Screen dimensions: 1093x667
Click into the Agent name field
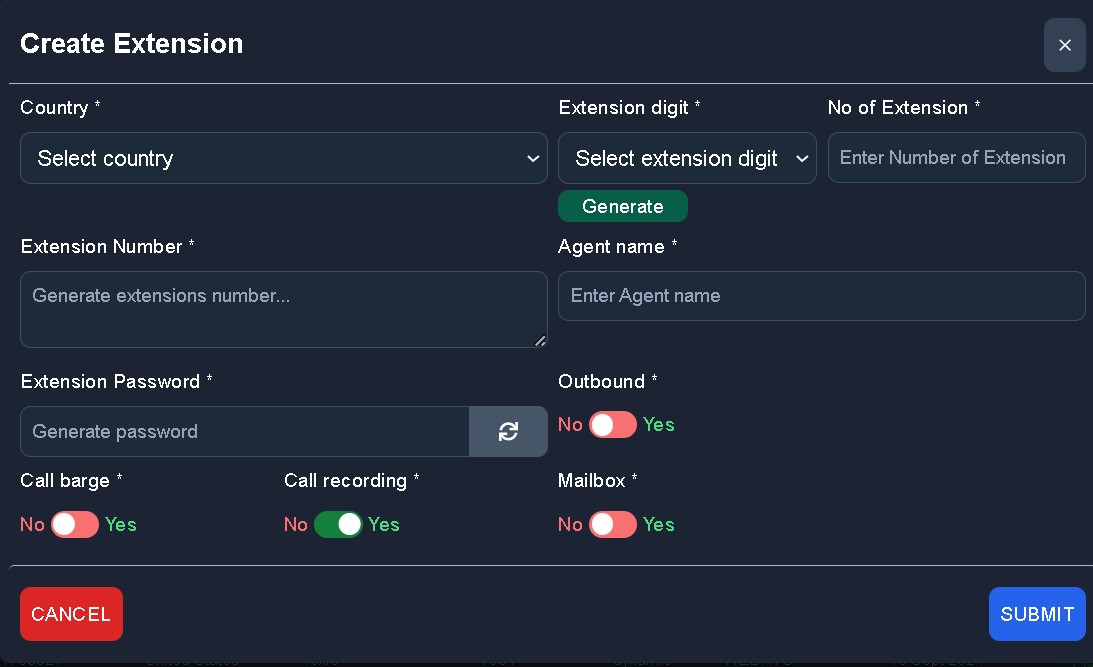point(821,296)
